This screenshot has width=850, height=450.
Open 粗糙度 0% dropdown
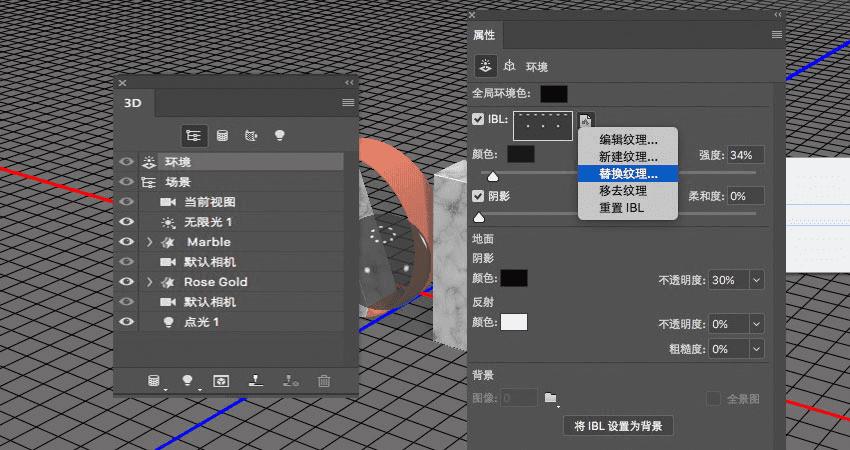(x=756, y=349)
